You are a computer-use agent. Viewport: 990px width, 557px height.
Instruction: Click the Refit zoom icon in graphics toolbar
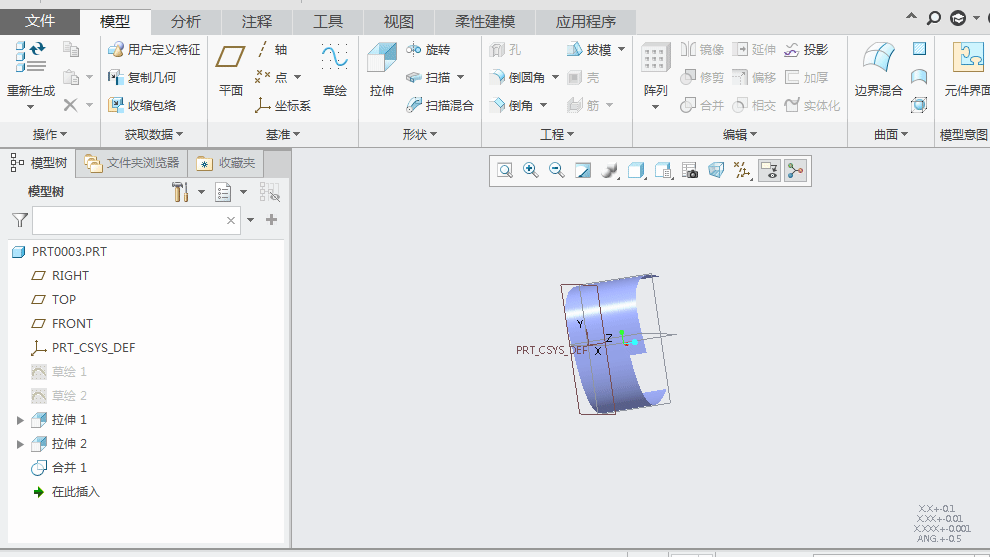point(504,171)
